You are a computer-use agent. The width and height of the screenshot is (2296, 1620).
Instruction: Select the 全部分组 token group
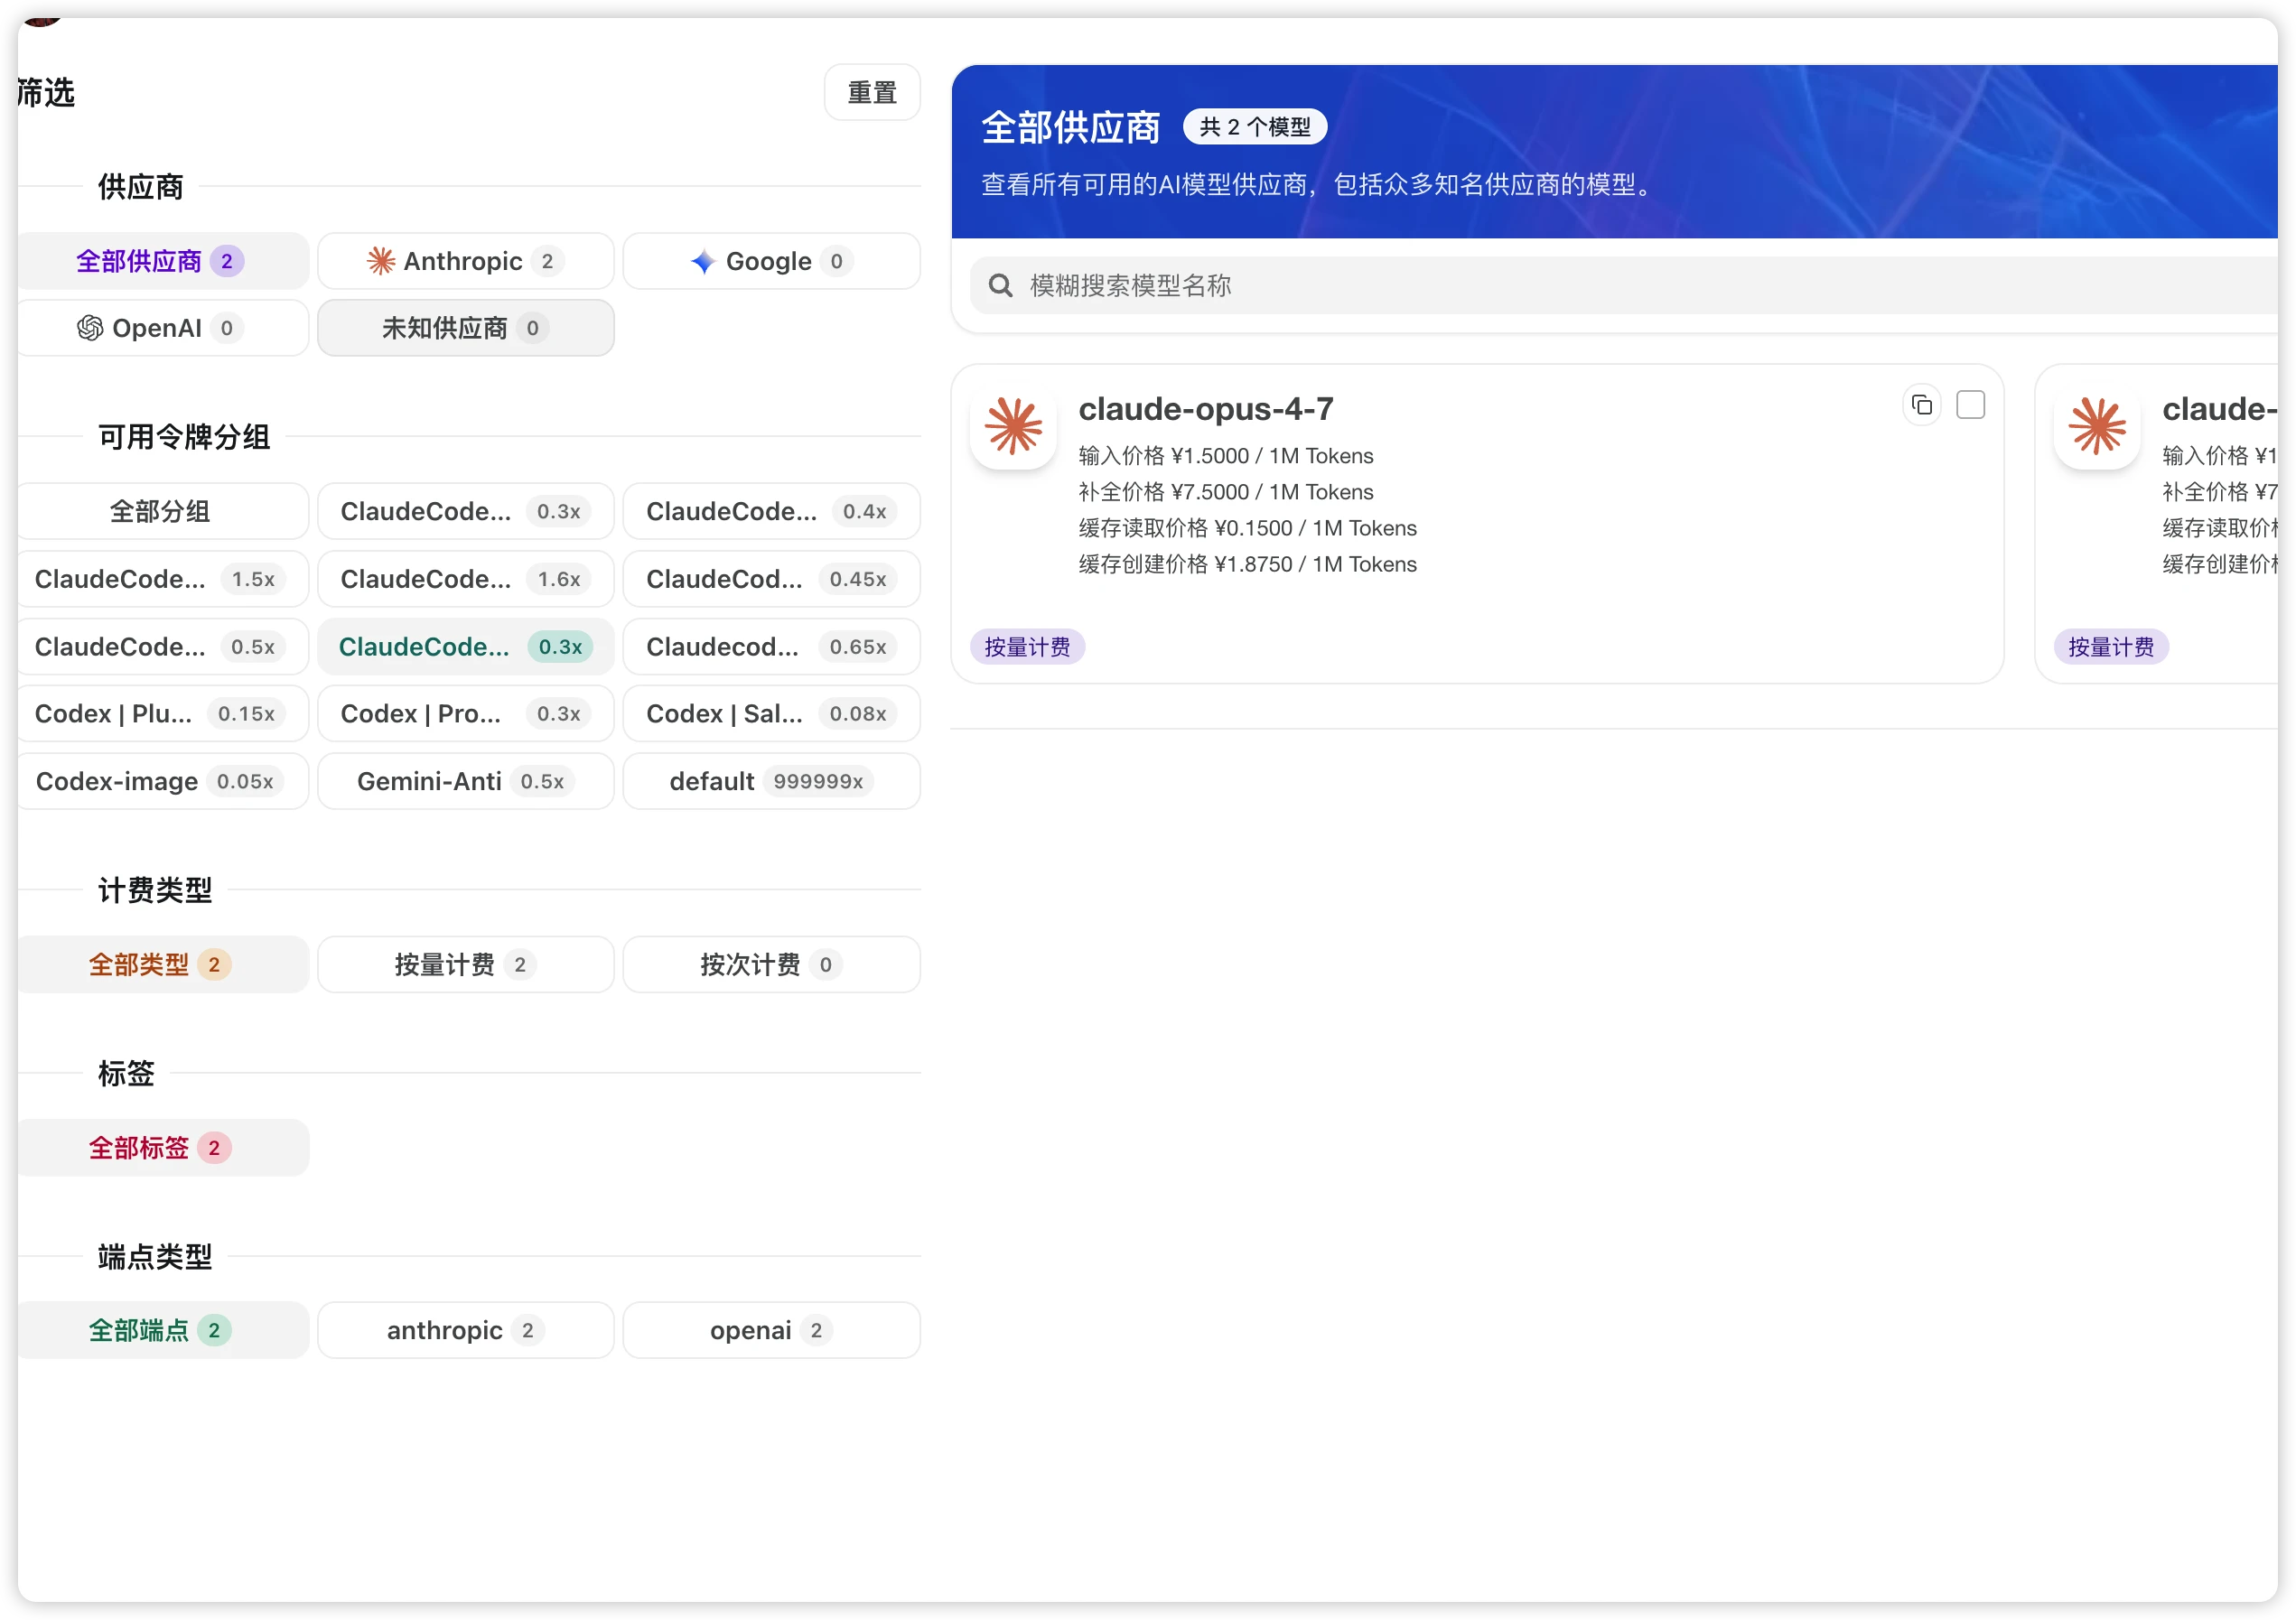[163, 511]
